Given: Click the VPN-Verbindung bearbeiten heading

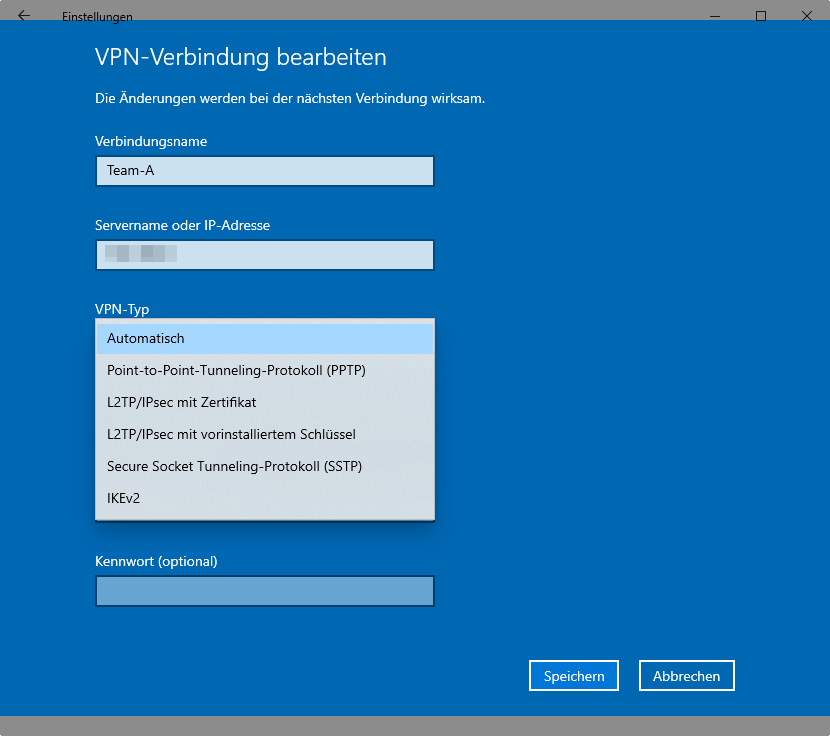Looking at the screenshot, I should tap(241, 57).
